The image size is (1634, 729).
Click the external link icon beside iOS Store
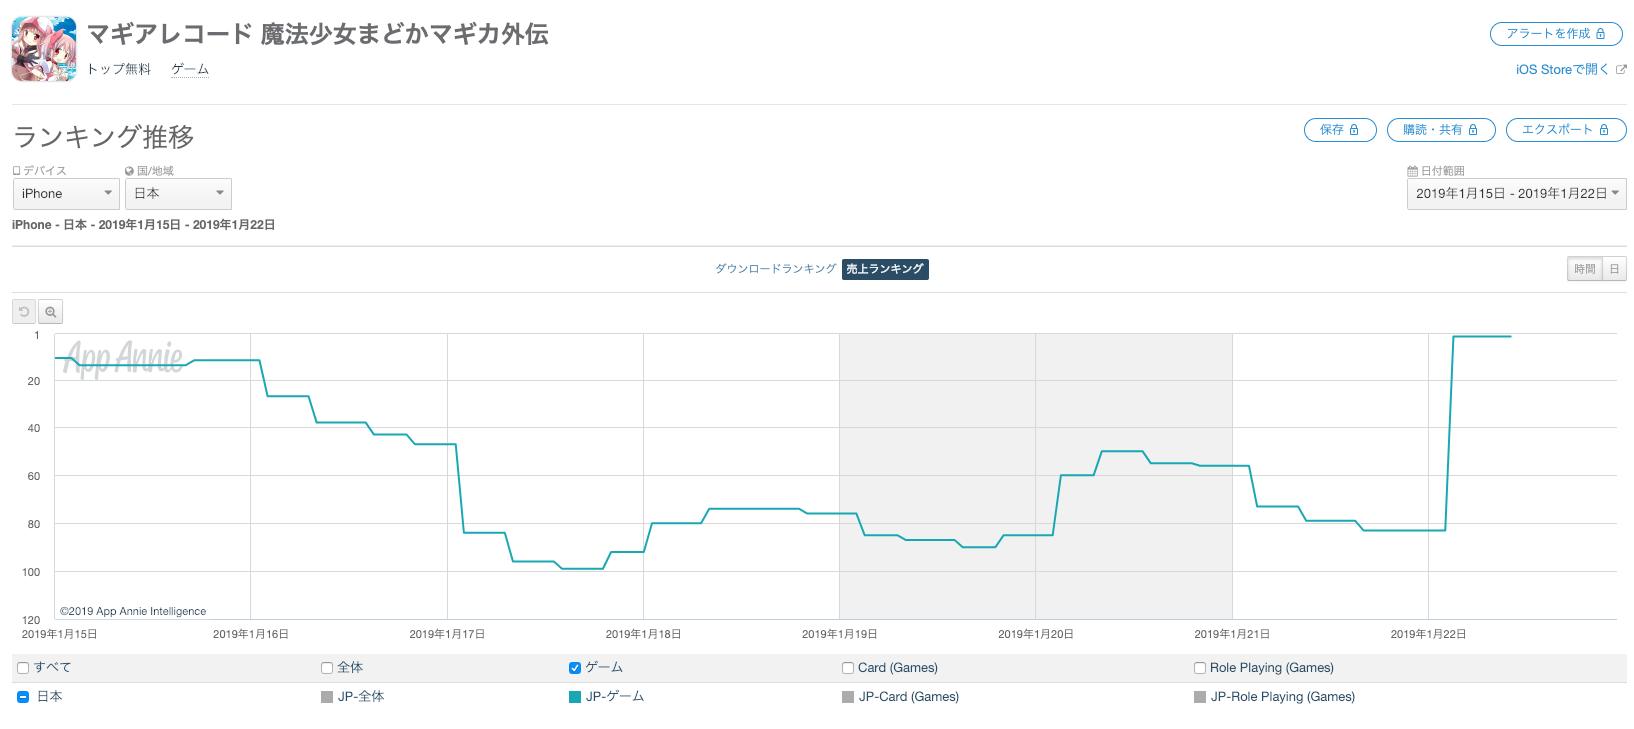pos(1621,70)
